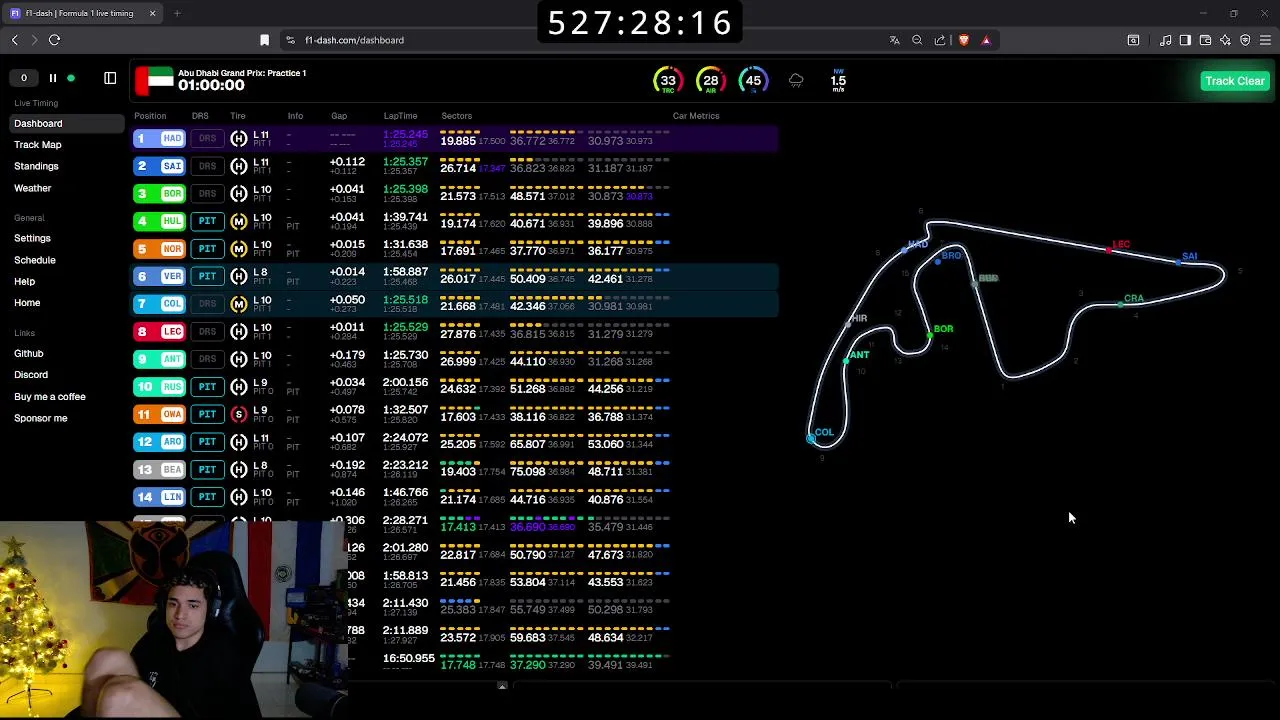
Task: Open Brave Rewards triangle icon
Action: [986, 40]
